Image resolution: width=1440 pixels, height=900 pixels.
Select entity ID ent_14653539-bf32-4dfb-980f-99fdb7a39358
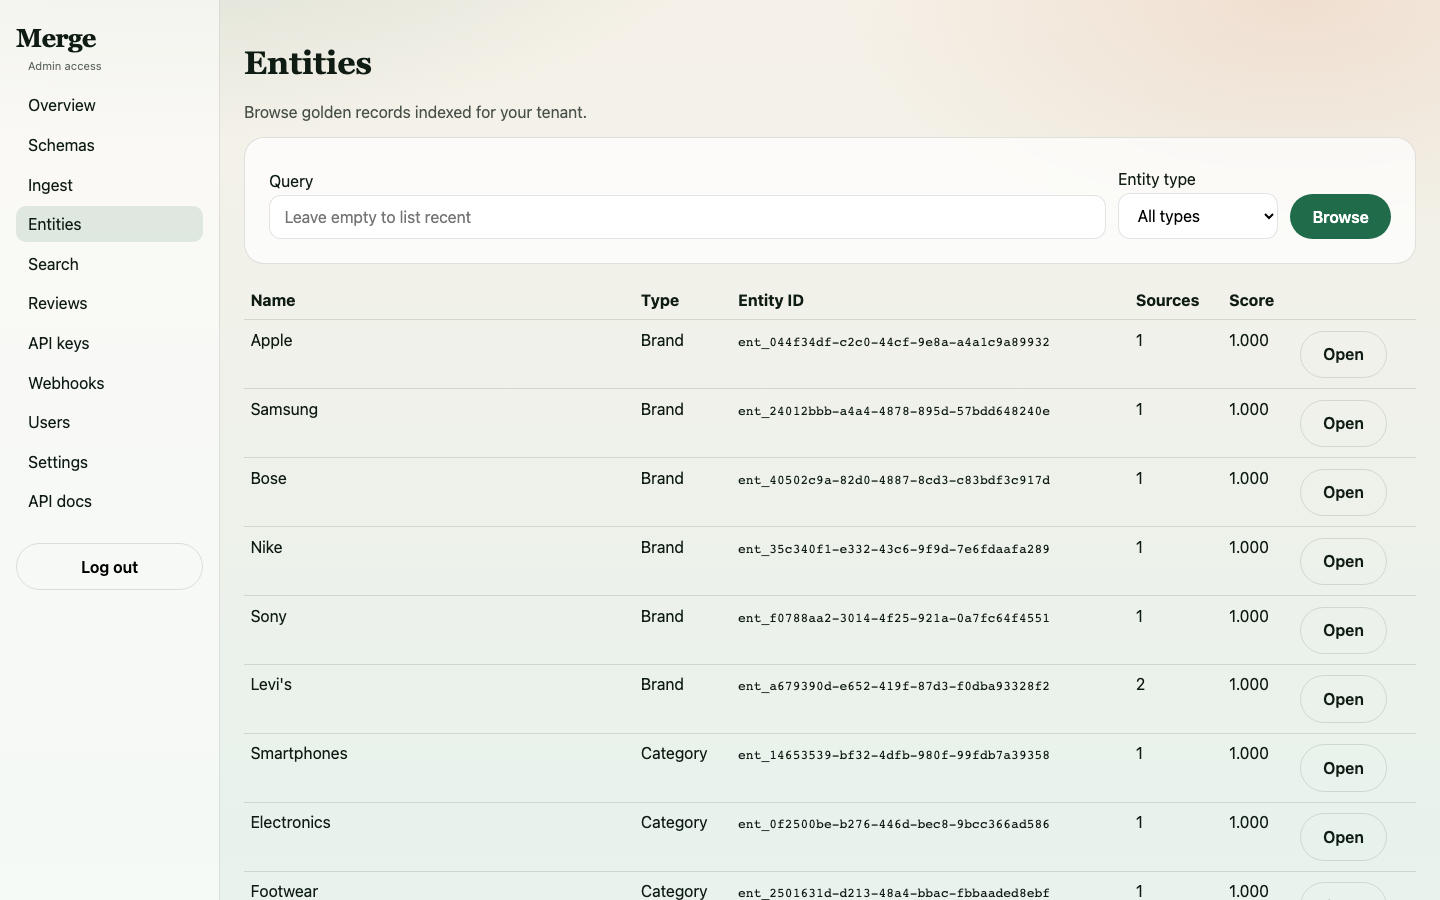coord(894,755)
